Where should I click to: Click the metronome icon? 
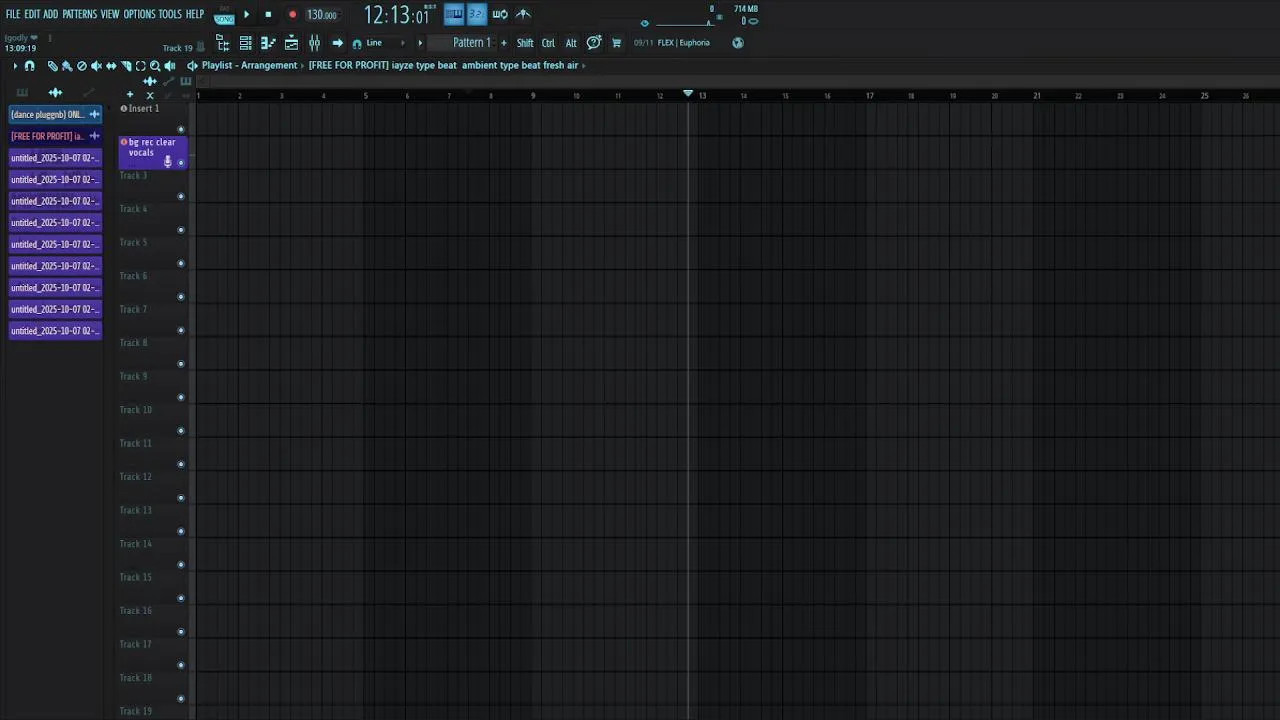coord(523,14)
